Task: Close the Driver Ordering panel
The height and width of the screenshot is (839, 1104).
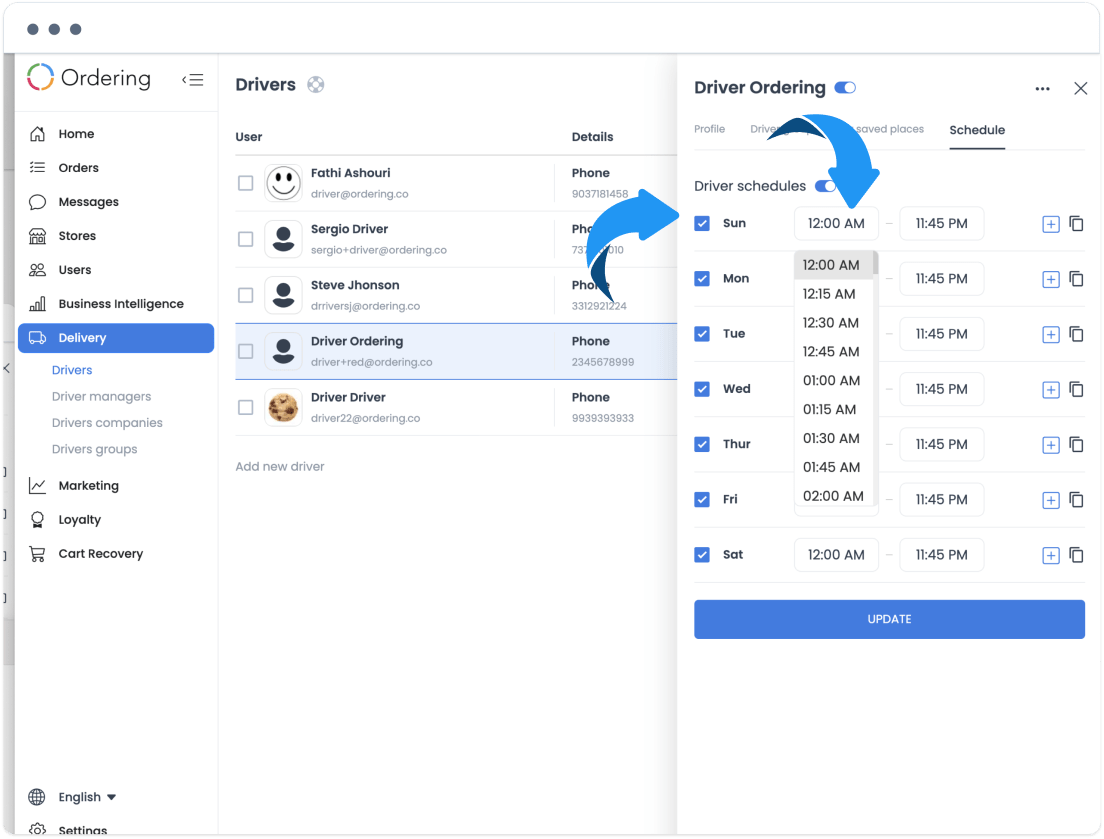Action: click(x=1081, y=89)
